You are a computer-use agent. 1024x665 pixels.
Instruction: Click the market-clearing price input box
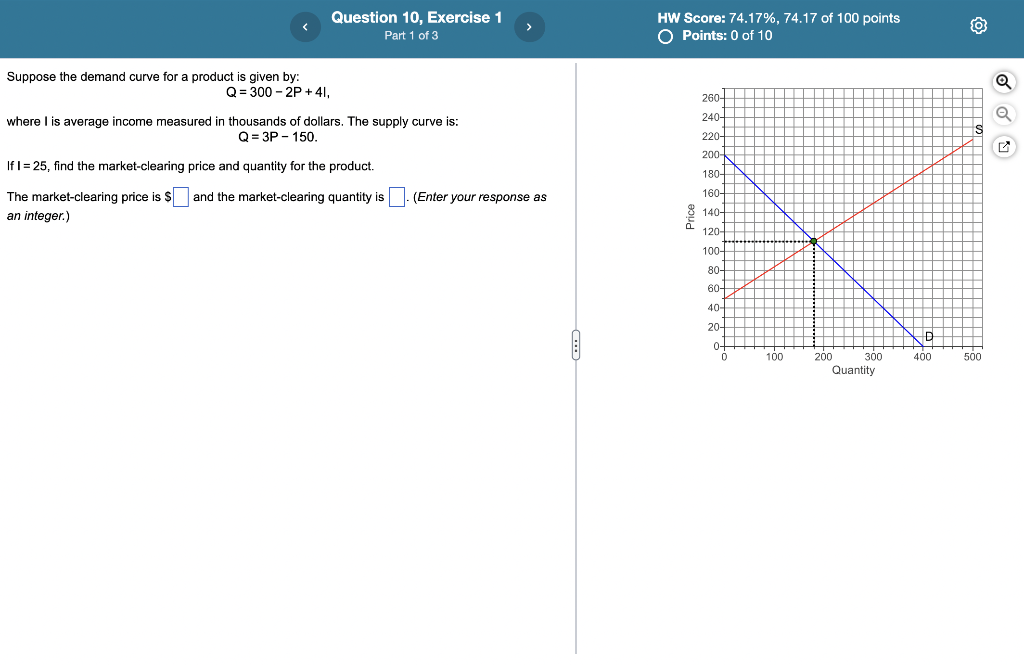click(x=180, y=197)
